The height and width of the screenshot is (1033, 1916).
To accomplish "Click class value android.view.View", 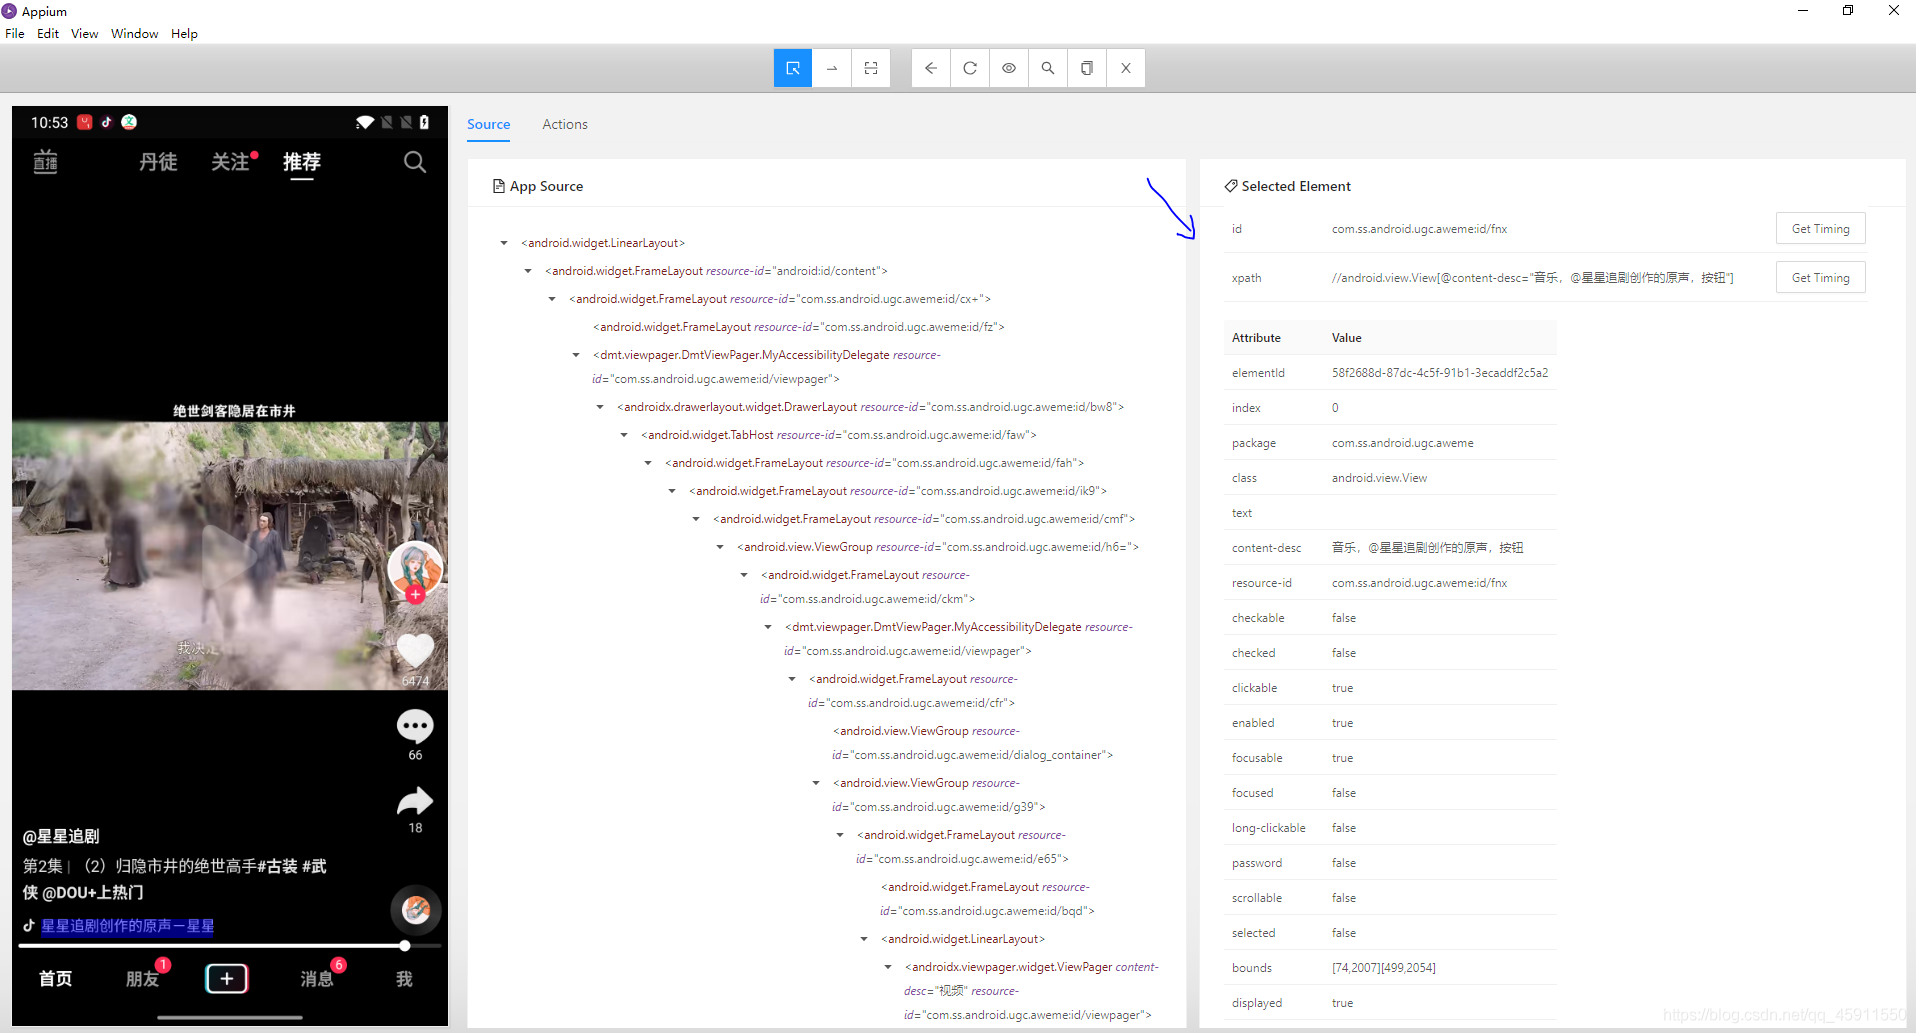I will tap(1379, 478).
